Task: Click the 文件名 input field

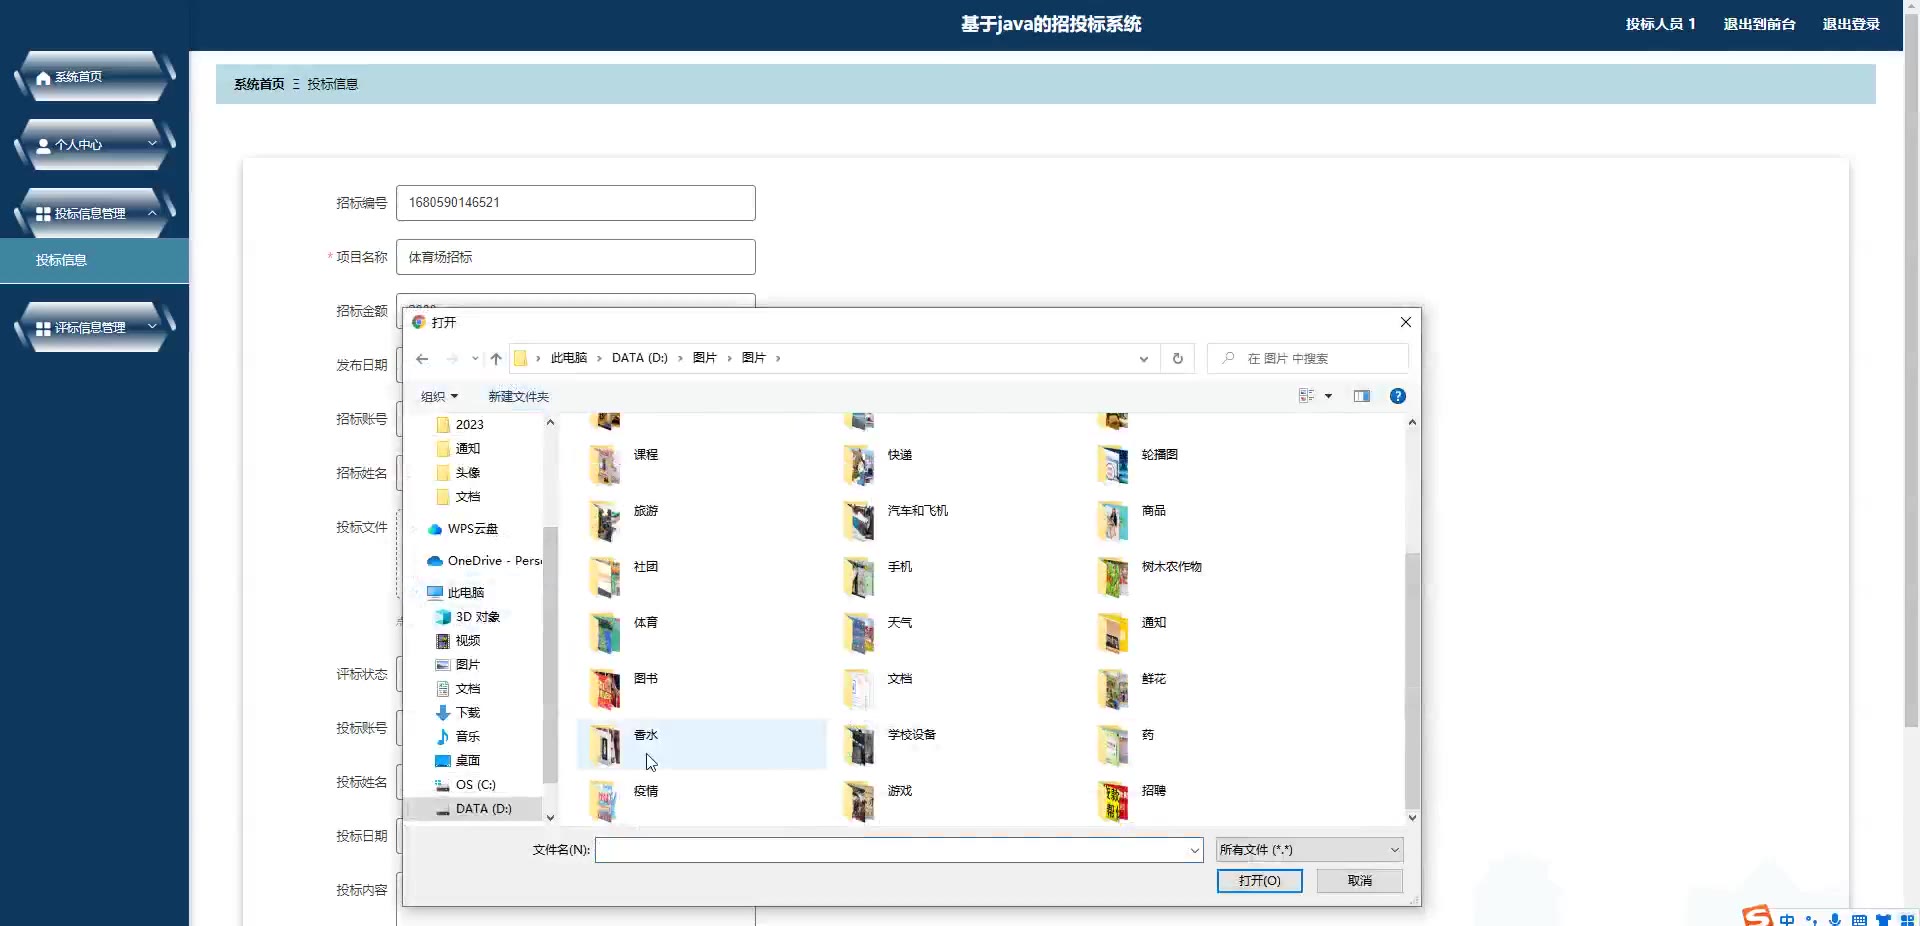Action: click(x=891, y=850)
